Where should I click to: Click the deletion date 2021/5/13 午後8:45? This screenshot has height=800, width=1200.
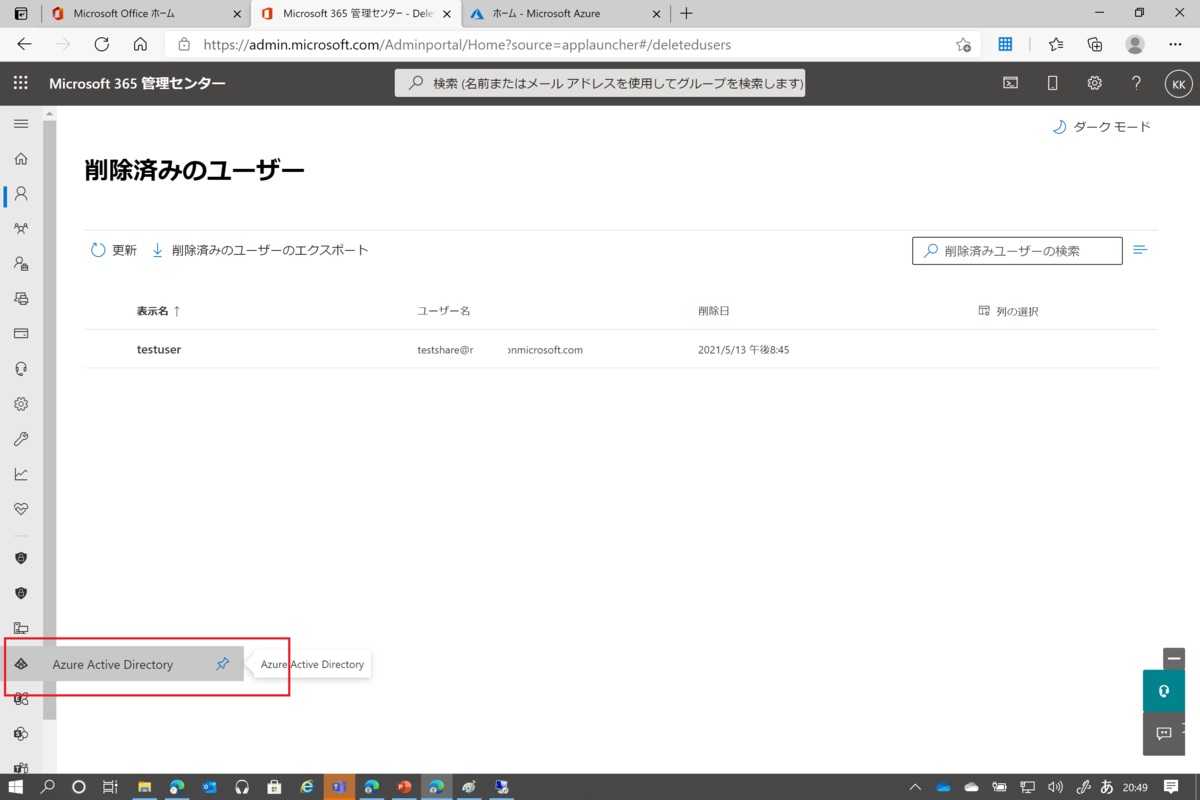(x=744, y=350)
